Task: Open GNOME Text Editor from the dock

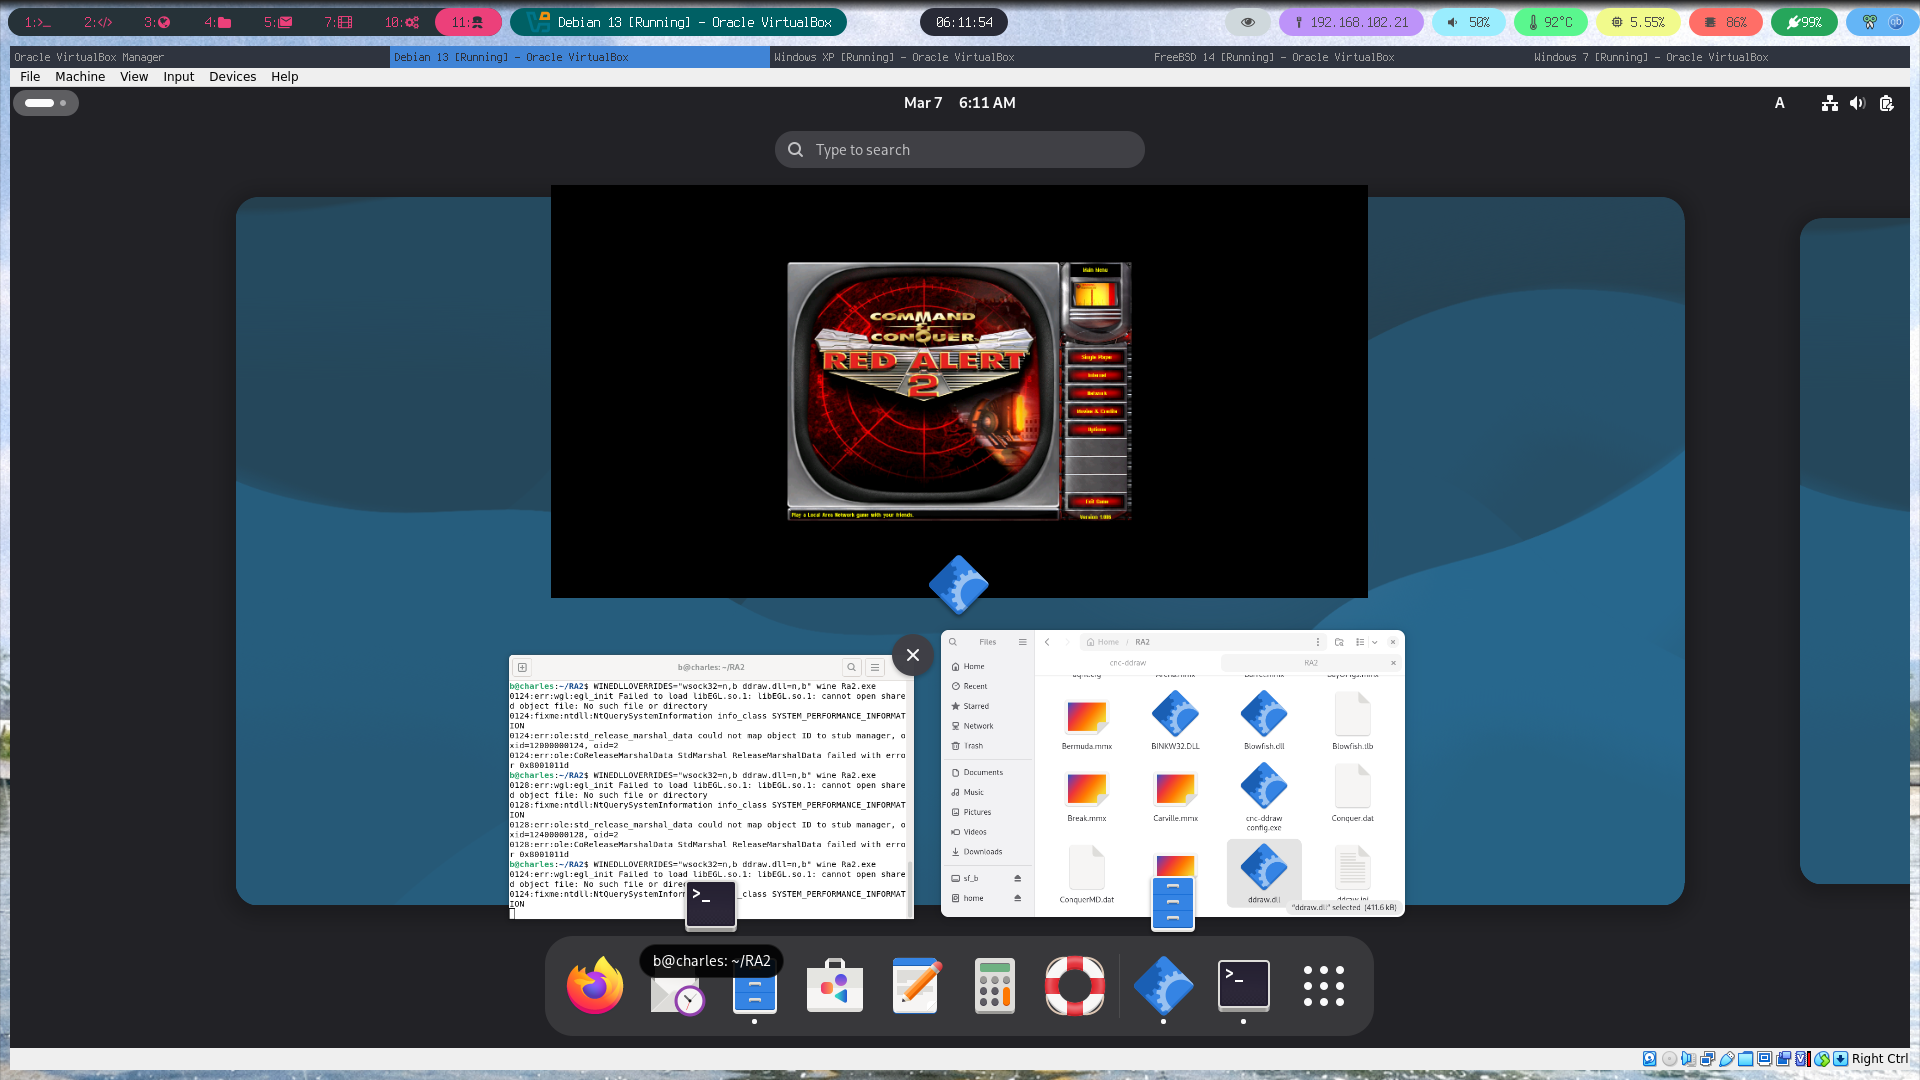Action: tap(914, 985)
